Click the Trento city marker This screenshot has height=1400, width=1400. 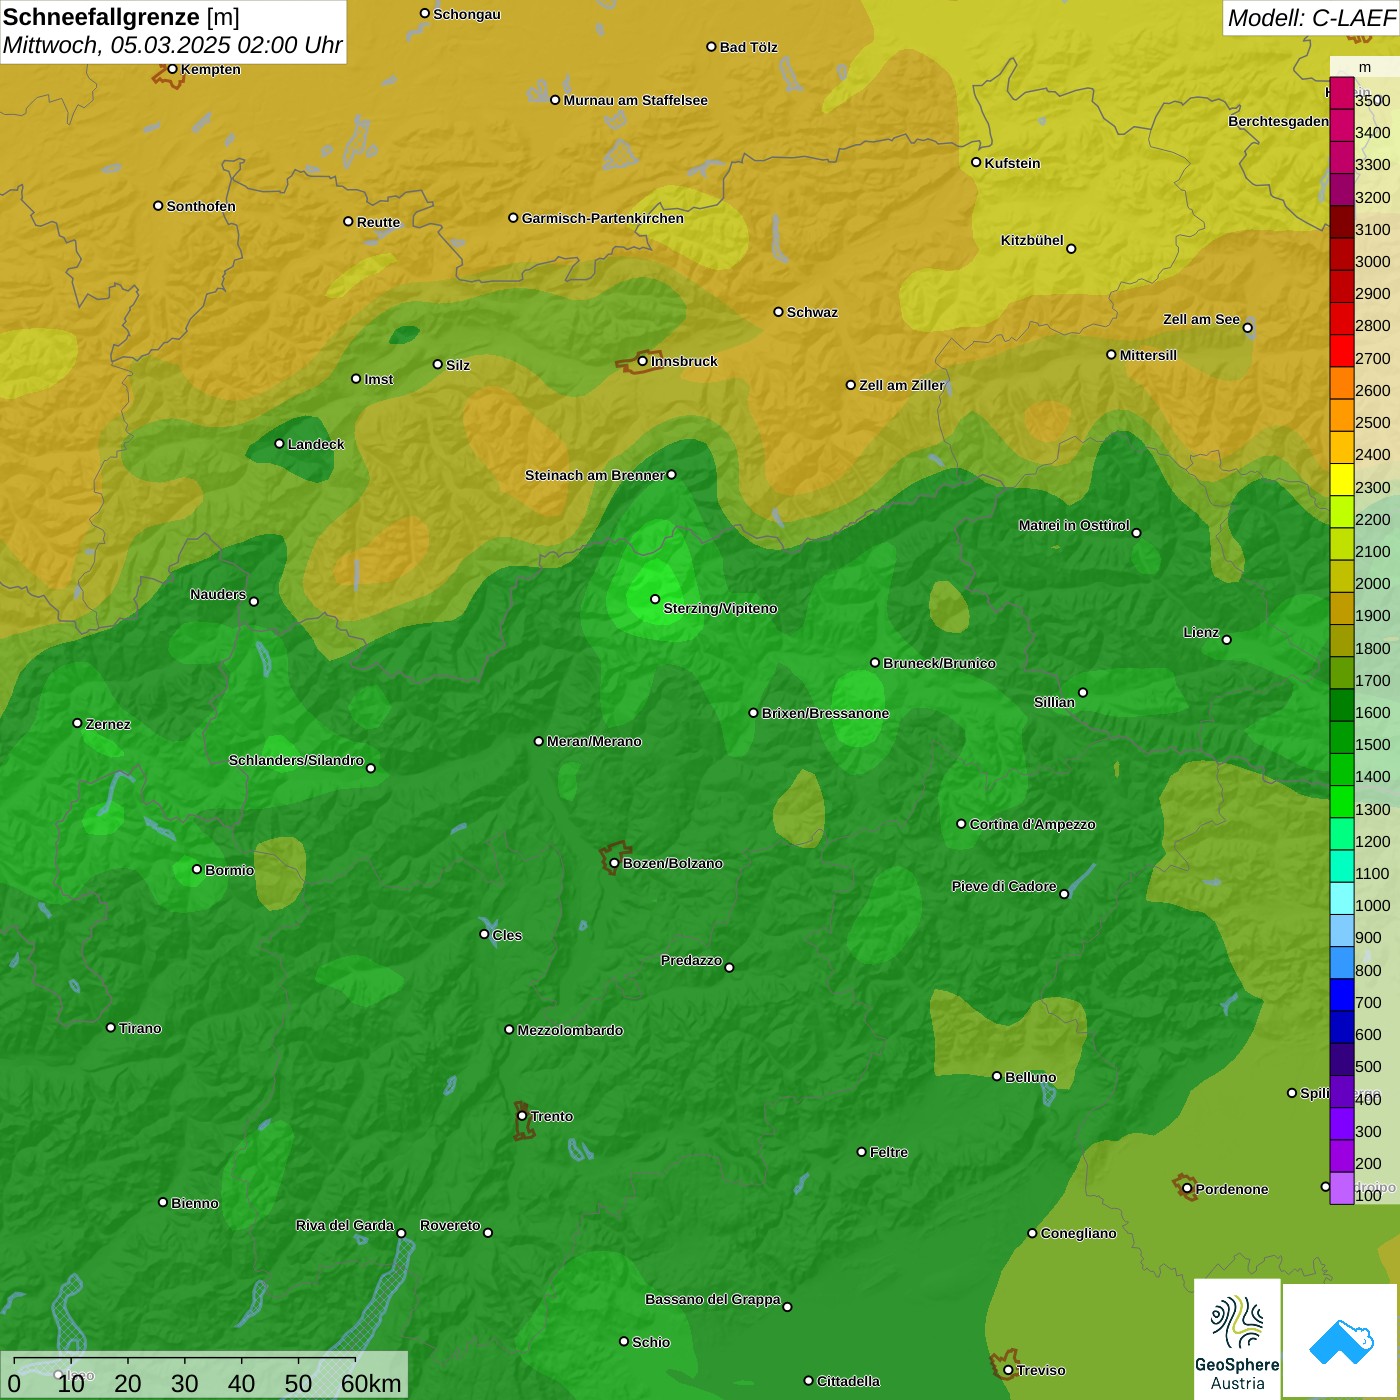tap(522, 1116)
